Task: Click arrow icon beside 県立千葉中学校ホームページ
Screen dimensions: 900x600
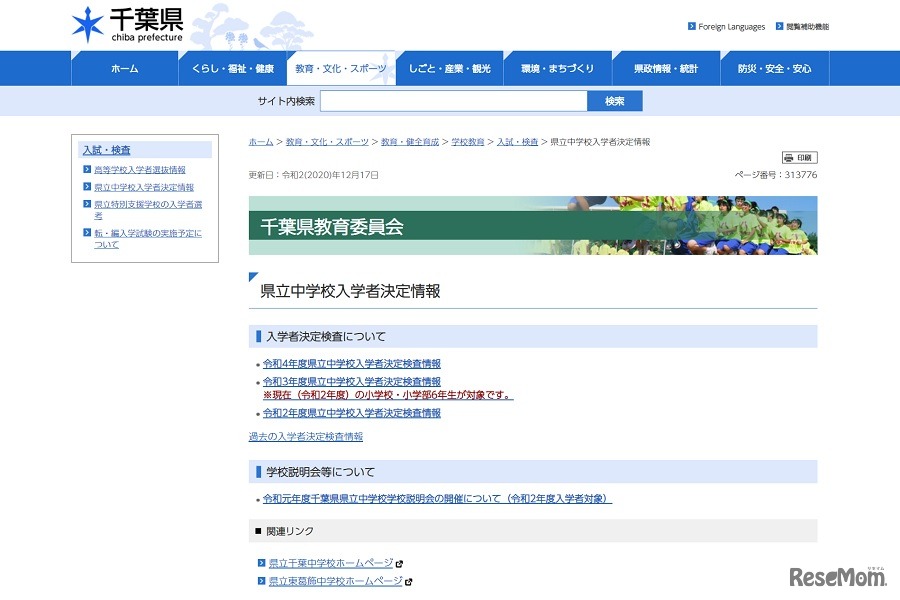Action: [x=262, y=564]
